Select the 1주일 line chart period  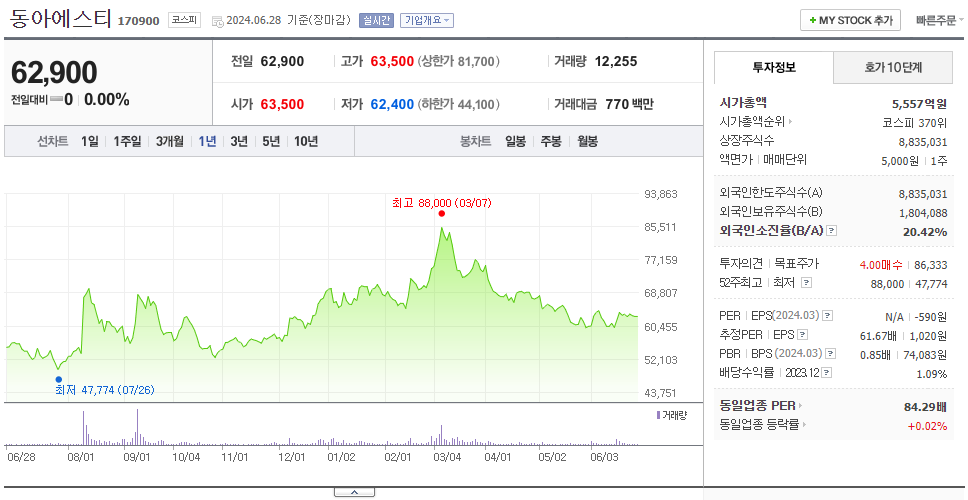point(127,141)
